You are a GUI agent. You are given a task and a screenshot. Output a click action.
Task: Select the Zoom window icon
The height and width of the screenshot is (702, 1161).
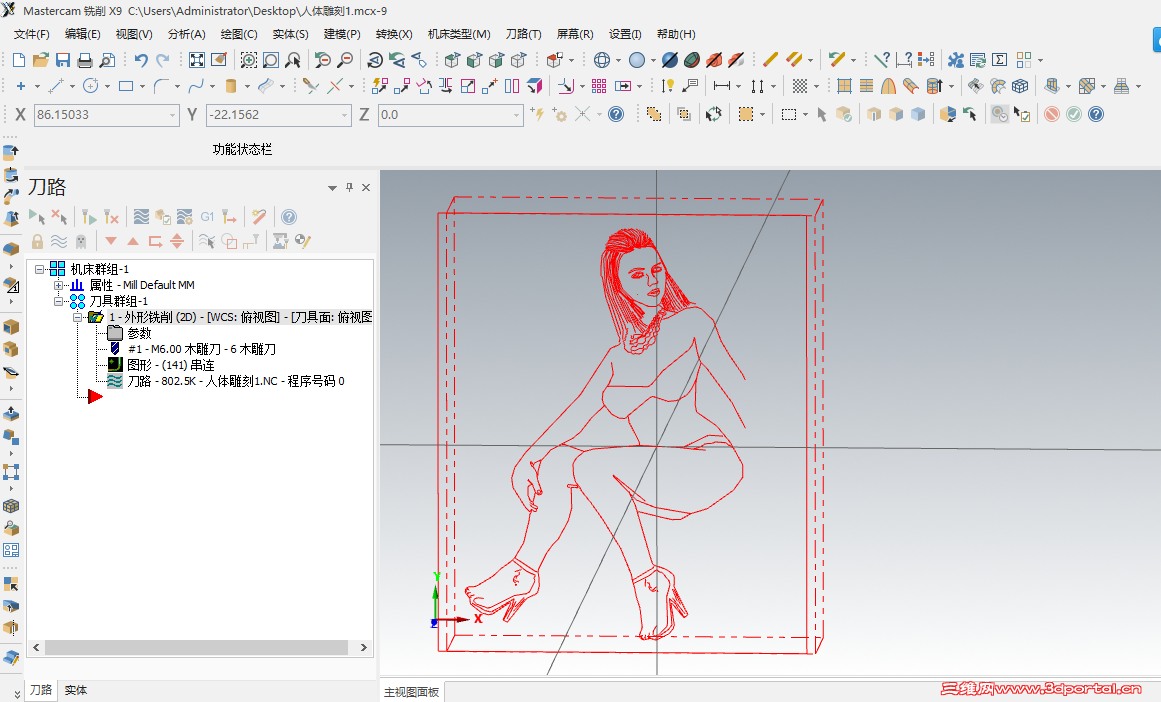coord(249,60)
